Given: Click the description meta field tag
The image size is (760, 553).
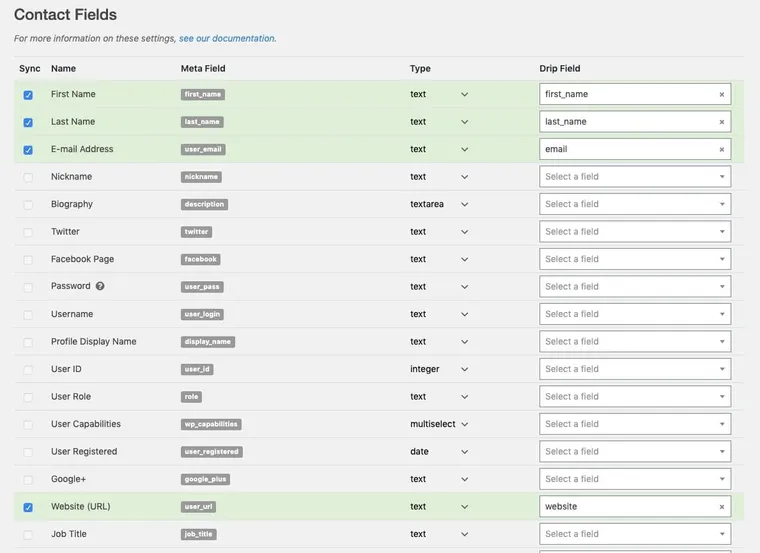Looking at the screenshot, I should [204, 204].
